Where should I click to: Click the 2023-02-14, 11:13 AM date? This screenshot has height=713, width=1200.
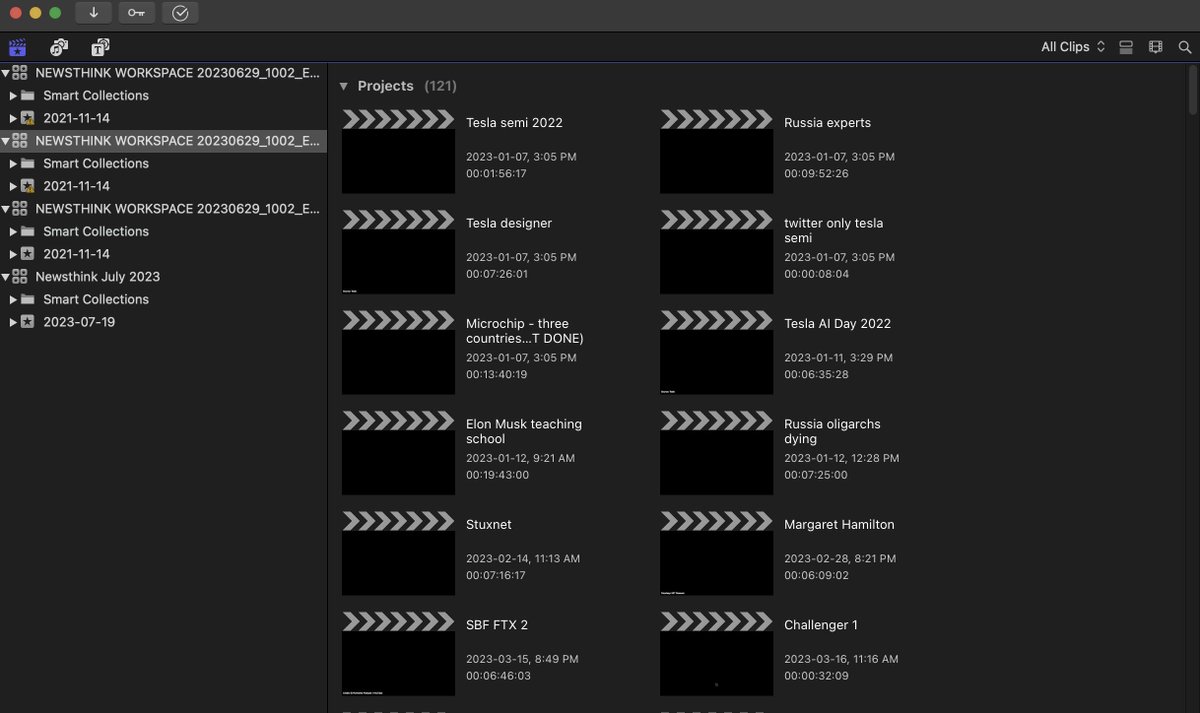pos(523,559)
